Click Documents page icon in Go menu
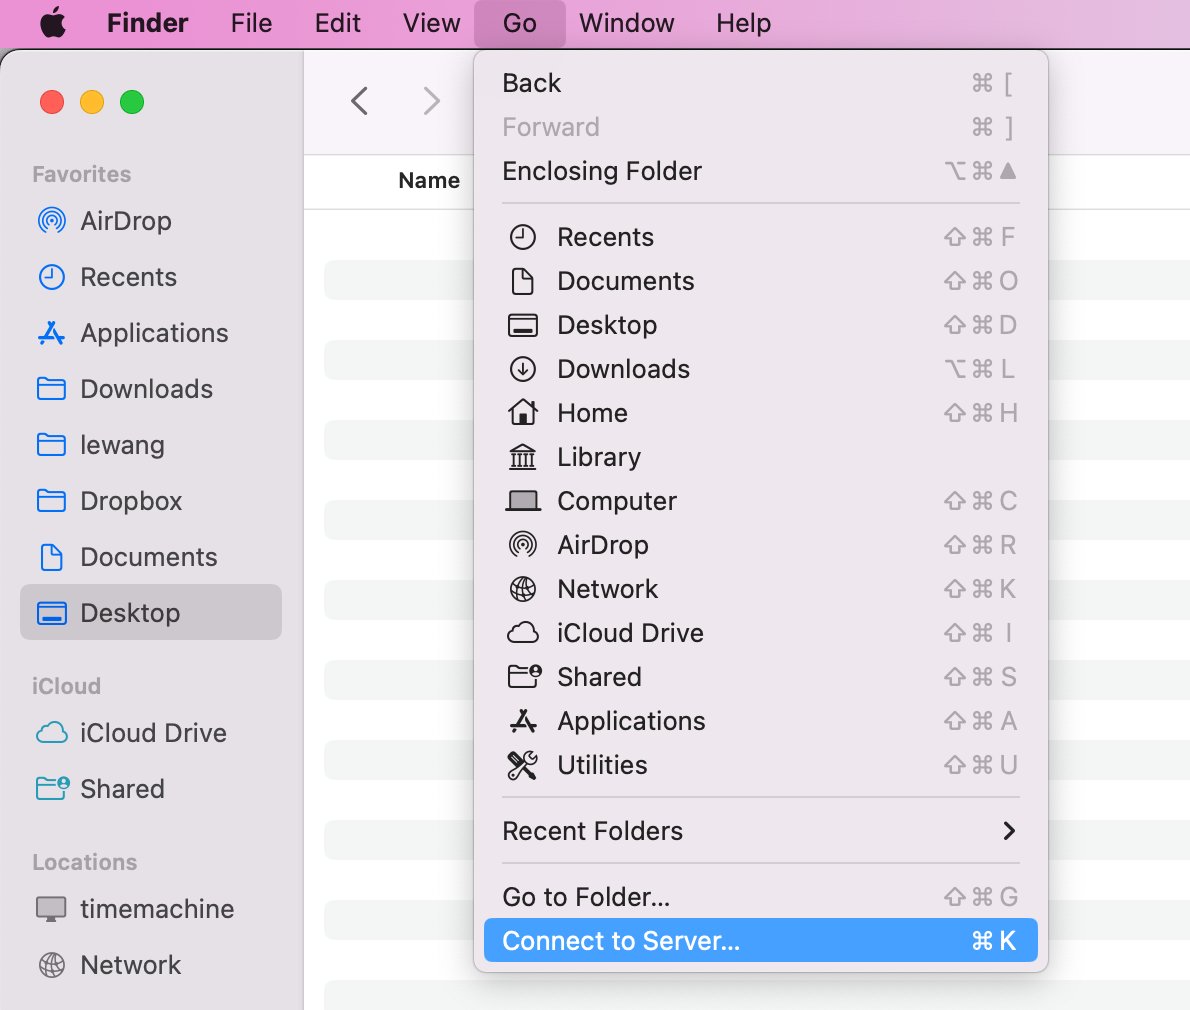Viewport: 1190px width, 1010px height. click(x=522, y=282)
